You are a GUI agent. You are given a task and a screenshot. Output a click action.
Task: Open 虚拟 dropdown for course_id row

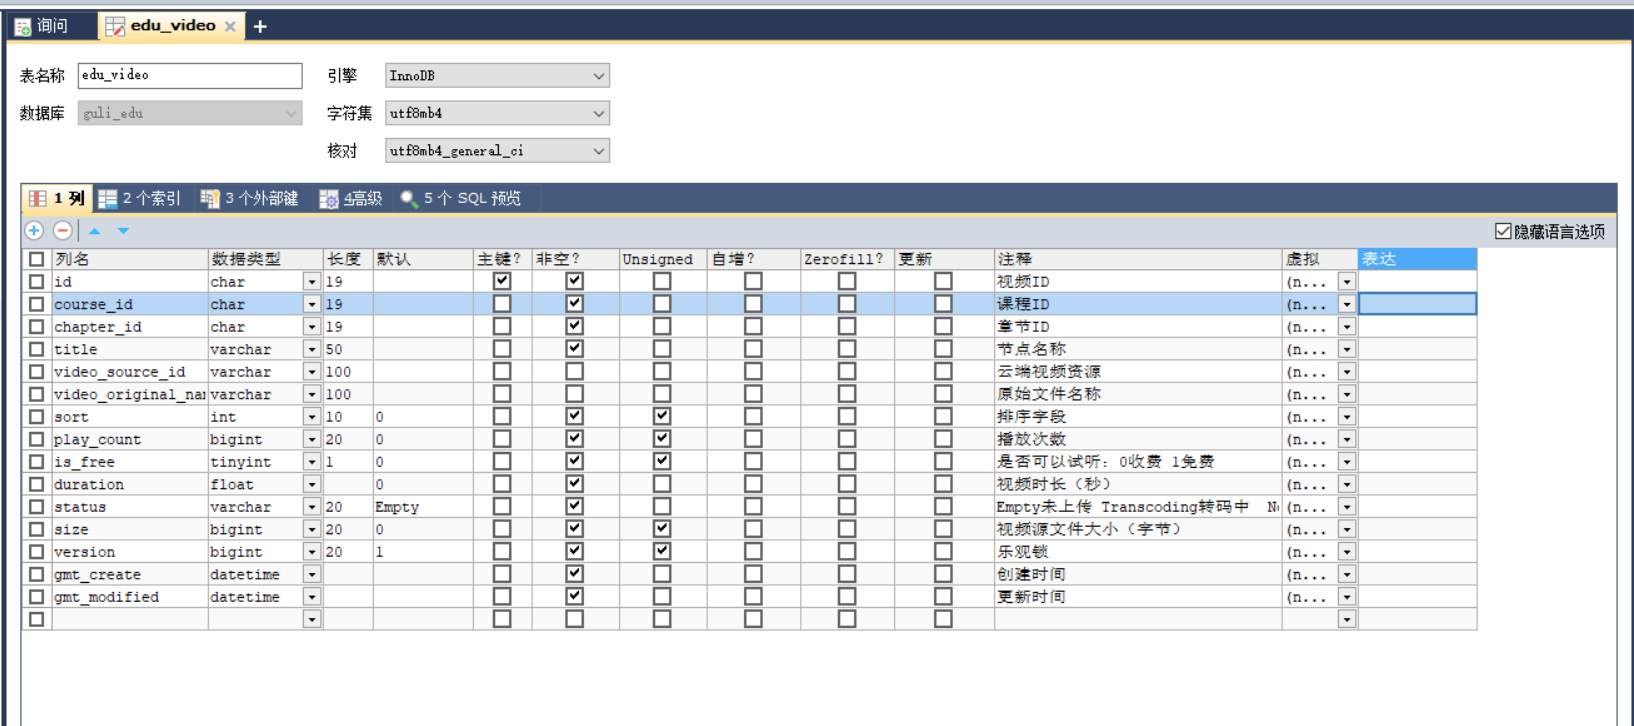point(1347,304)
